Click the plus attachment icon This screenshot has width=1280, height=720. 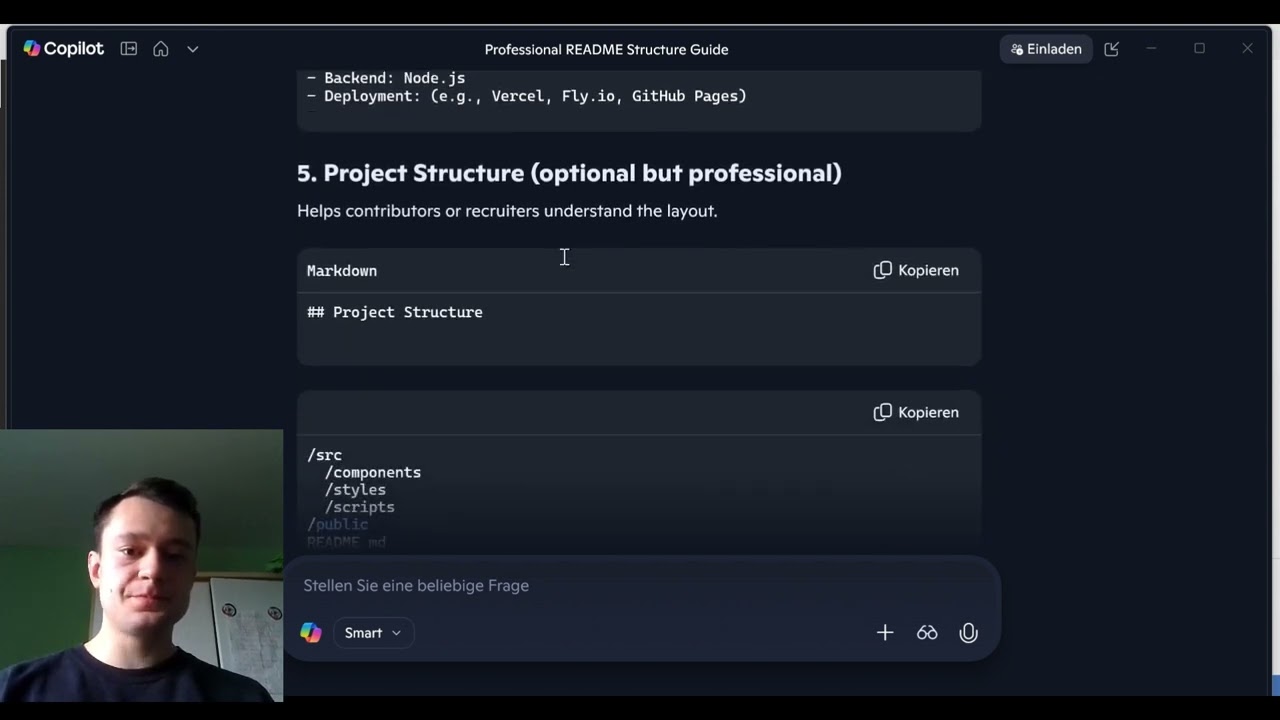click(885, 633)
